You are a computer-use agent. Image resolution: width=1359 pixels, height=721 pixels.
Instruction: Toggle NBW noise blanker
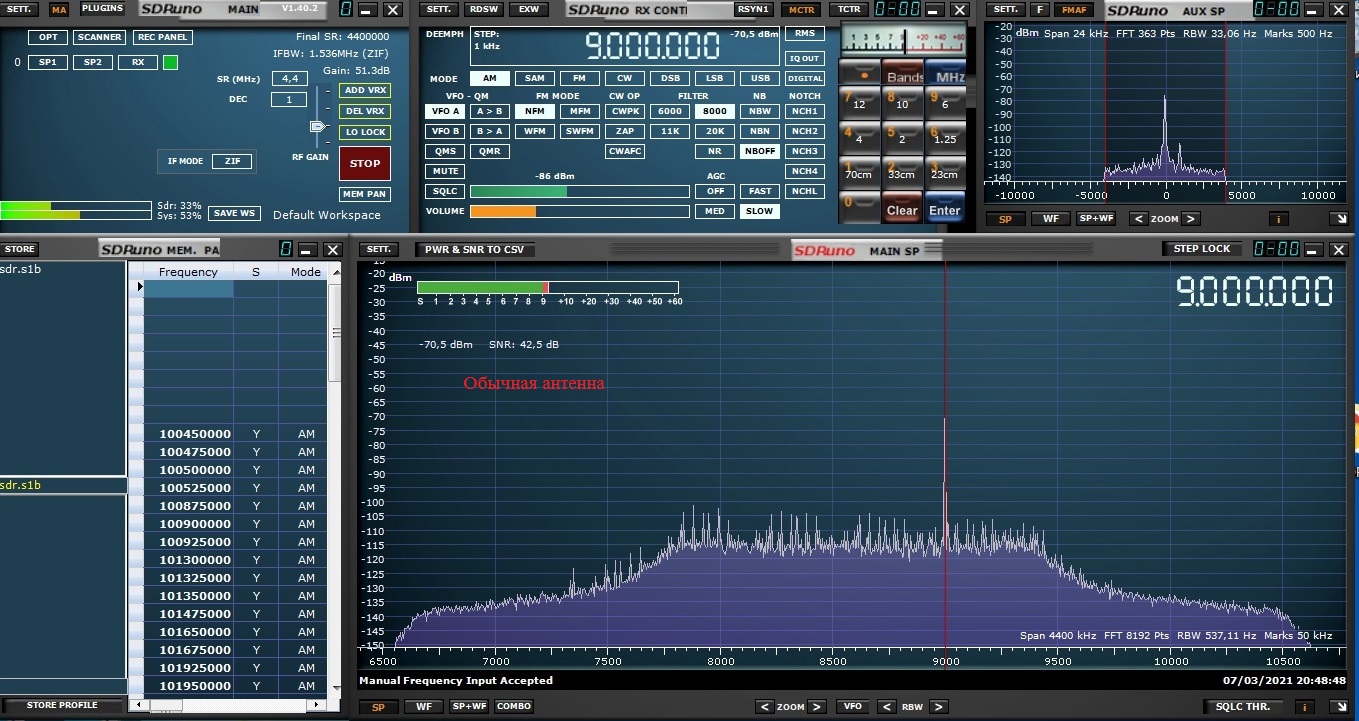pyautogui.click(x=760, y=111)
